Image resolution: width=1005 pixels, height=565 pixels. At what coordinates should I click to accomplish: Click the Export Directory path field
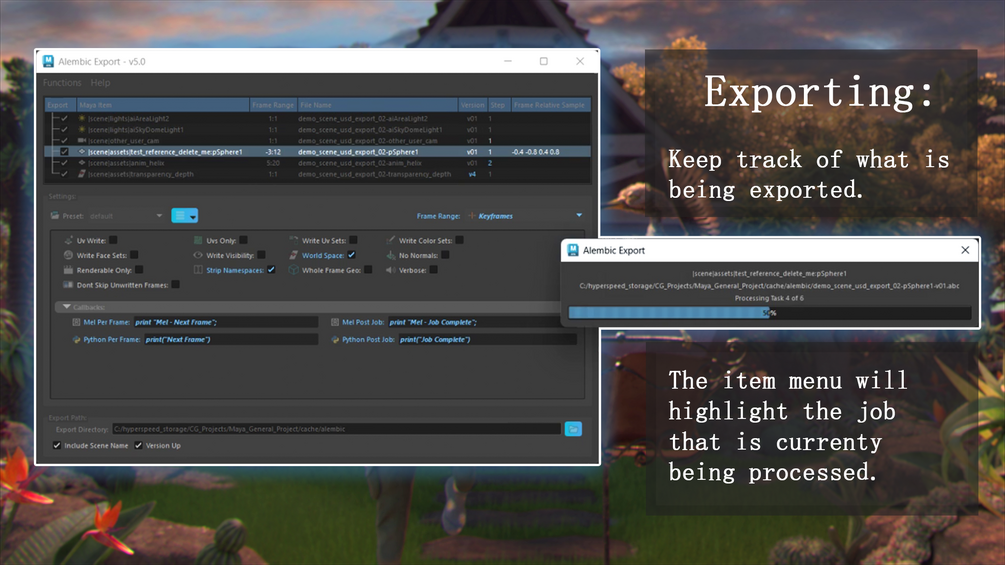(x=336, y=429)
